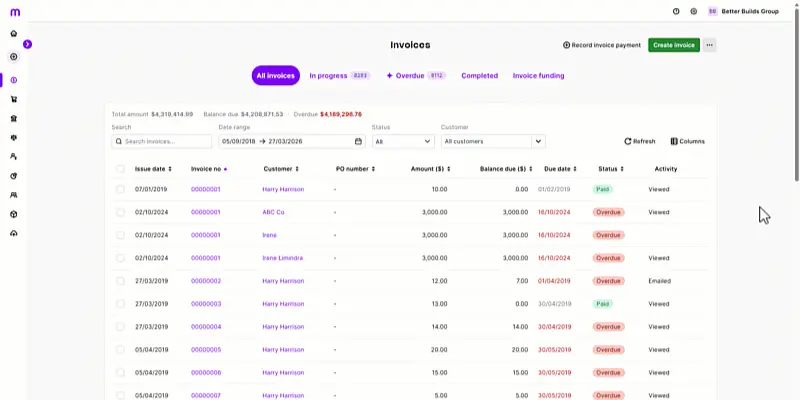Click the green Create invoice button
Screen dimensions: 800x400
674,45
